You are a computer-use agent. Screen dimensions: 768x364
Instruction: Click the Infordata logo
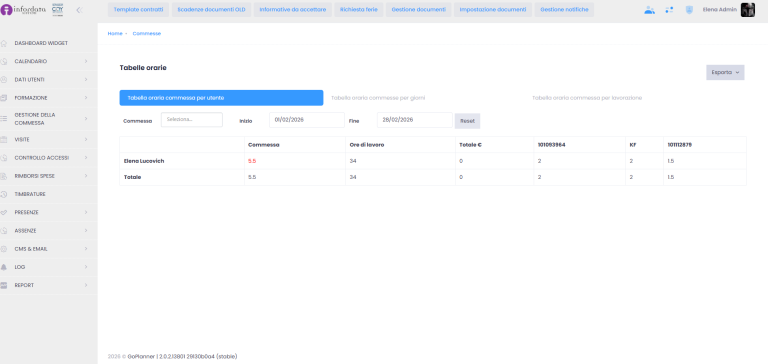pos(24,10)
